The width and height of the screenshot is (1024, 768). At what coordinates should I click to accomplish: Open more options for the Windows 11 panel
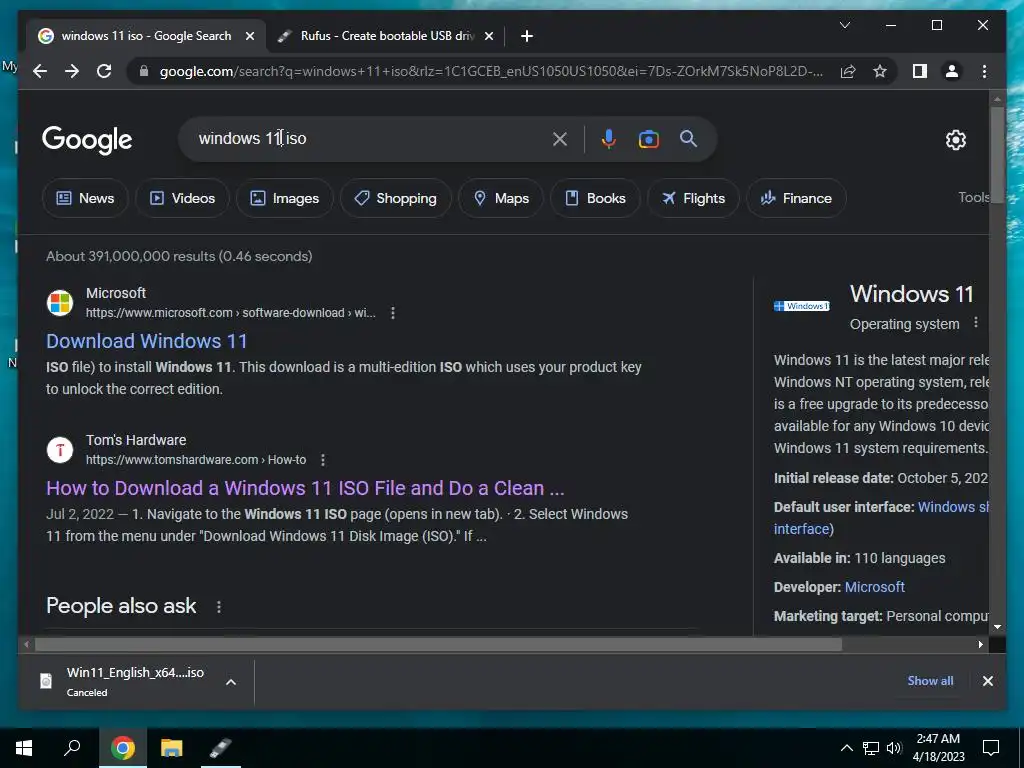click(x=976, y=323)
